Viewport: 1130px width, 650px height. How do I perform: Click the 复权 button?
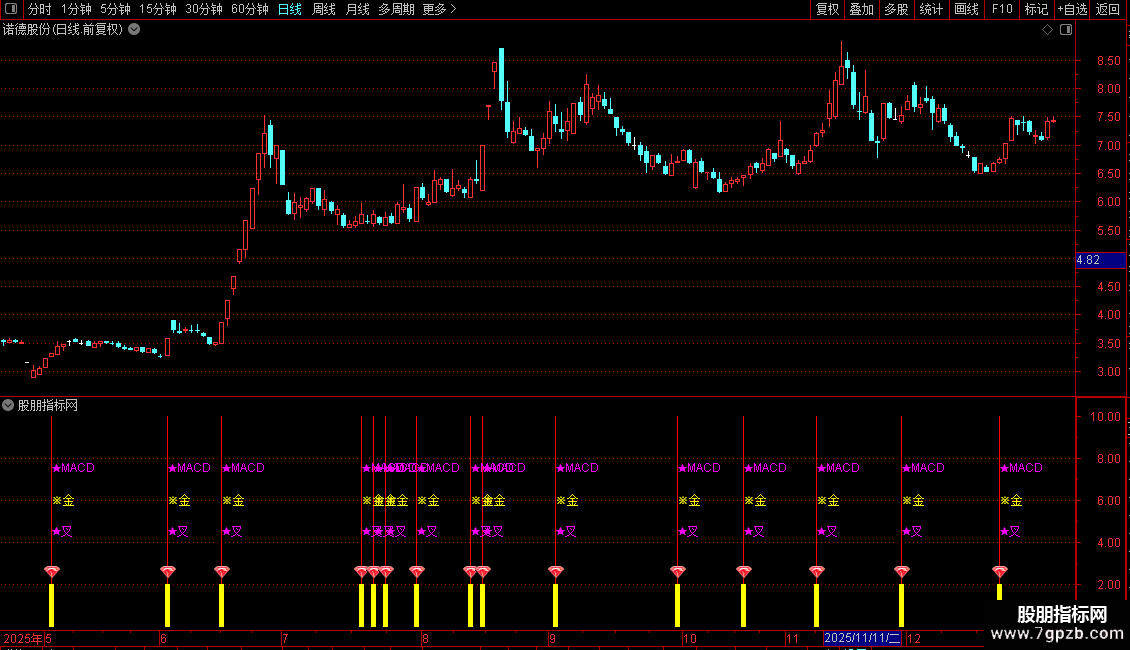(x=827, y=9)
